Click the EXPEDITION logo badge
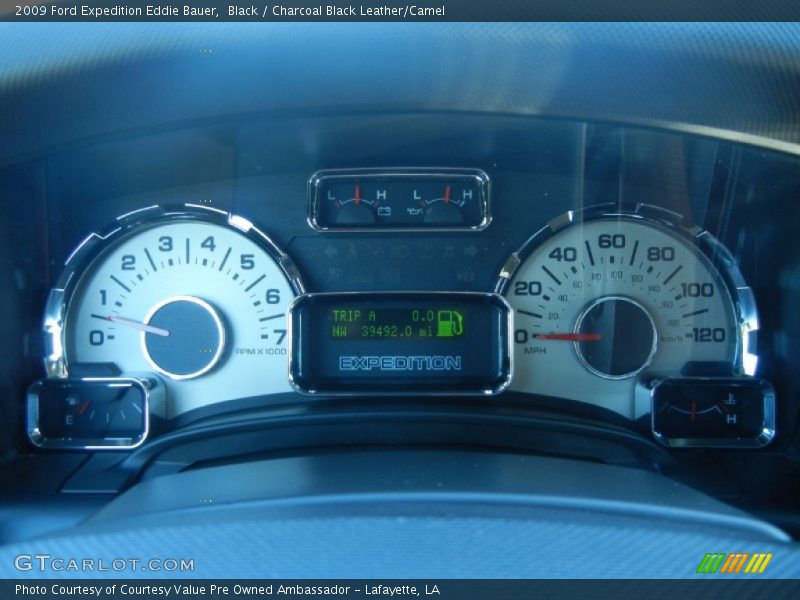The image size is (800, 600). pyautogui.click(x=400, y=363)
